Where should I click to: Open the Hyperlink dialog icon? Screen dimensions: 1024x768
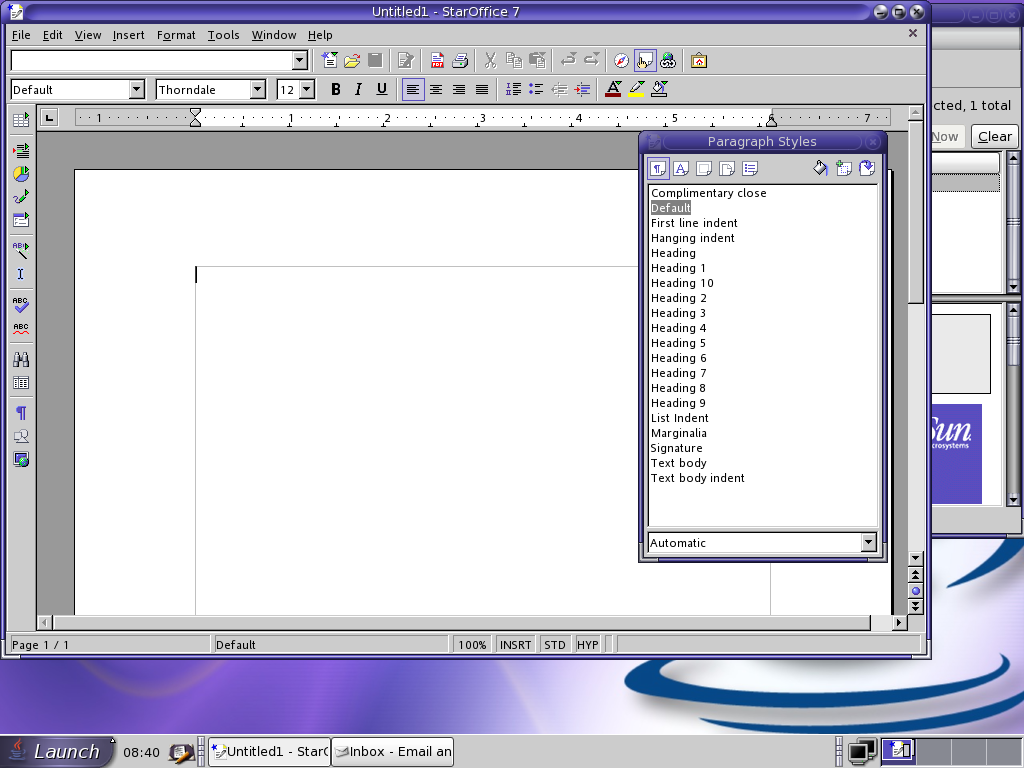(x=667, y=61)
